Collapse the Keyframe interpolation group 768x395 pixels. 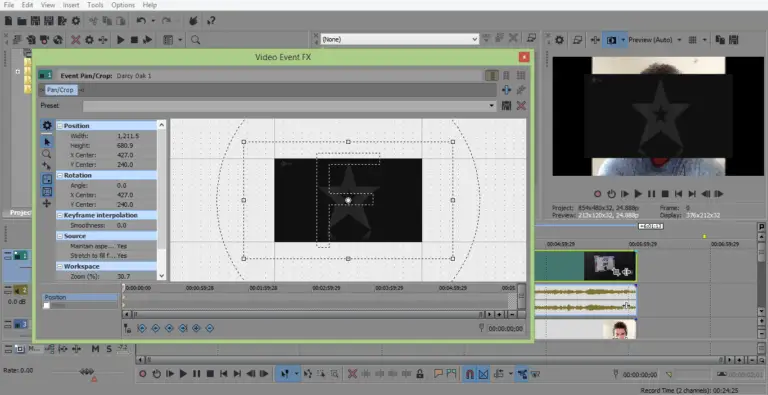tap(60, 216)
